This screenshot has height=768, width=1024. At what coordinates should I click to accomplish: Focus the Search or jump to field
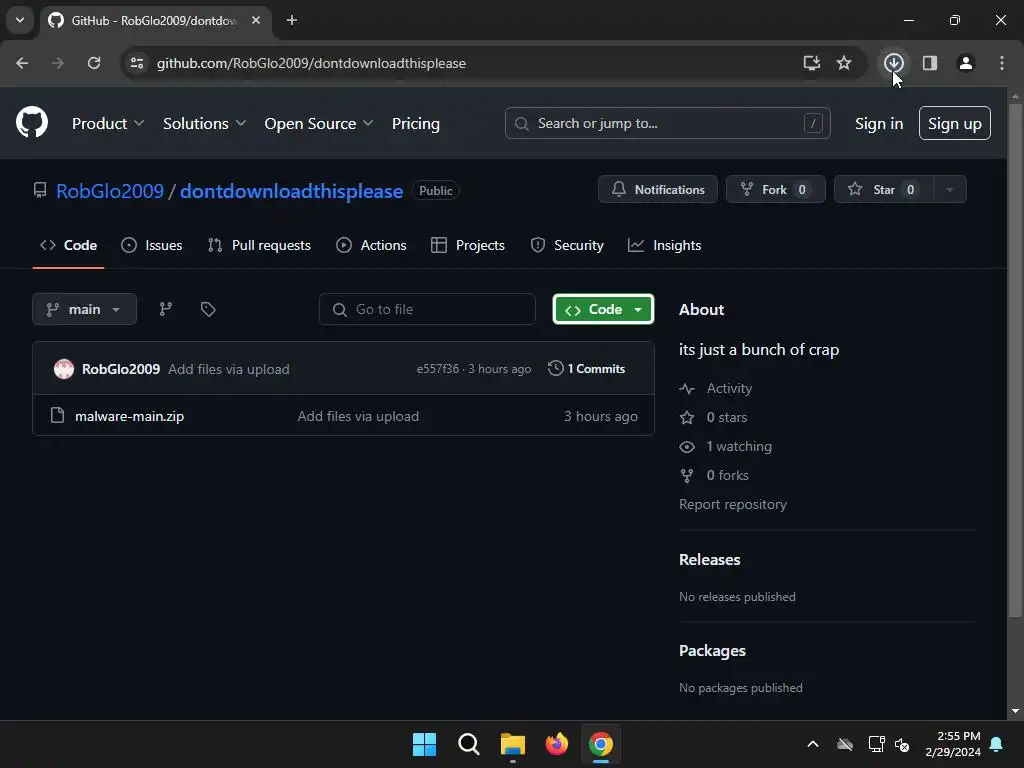[667, 123]
